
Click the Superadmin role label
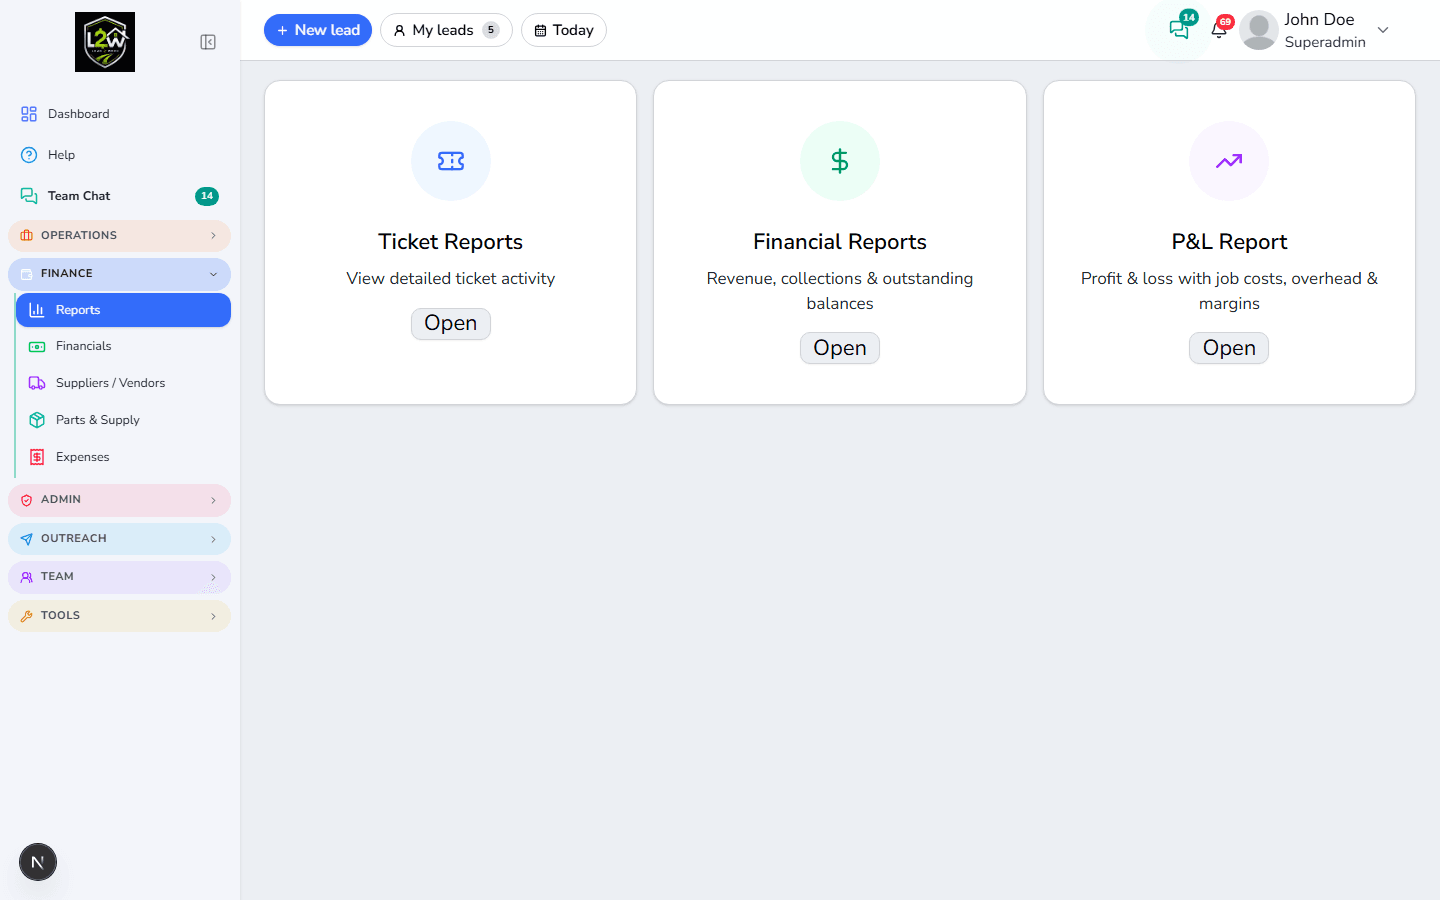(1325, 42)
